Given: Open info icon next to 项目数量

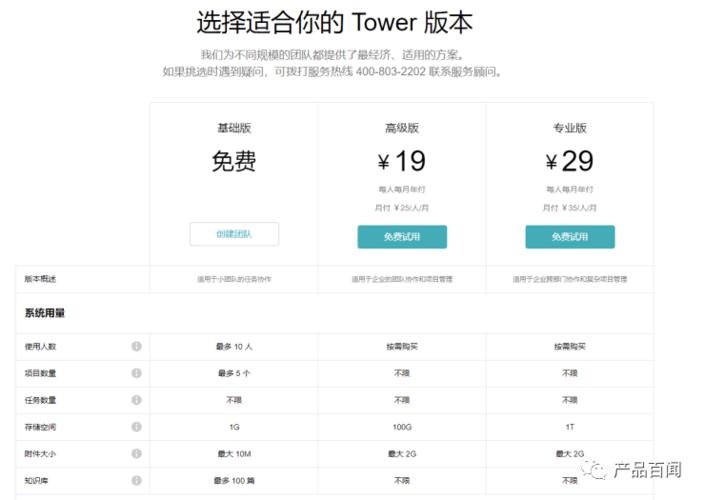Looking at the screenshot, I should point(136,373).
